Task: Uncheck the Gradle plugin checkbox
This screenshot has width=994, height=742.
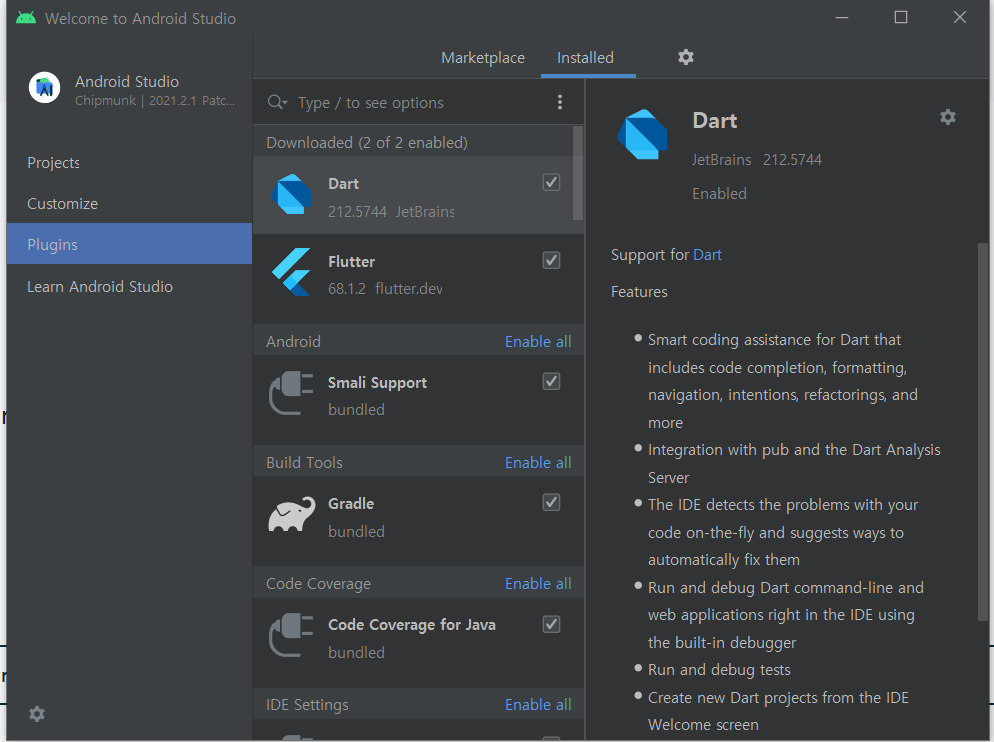Action: (552, 503)
